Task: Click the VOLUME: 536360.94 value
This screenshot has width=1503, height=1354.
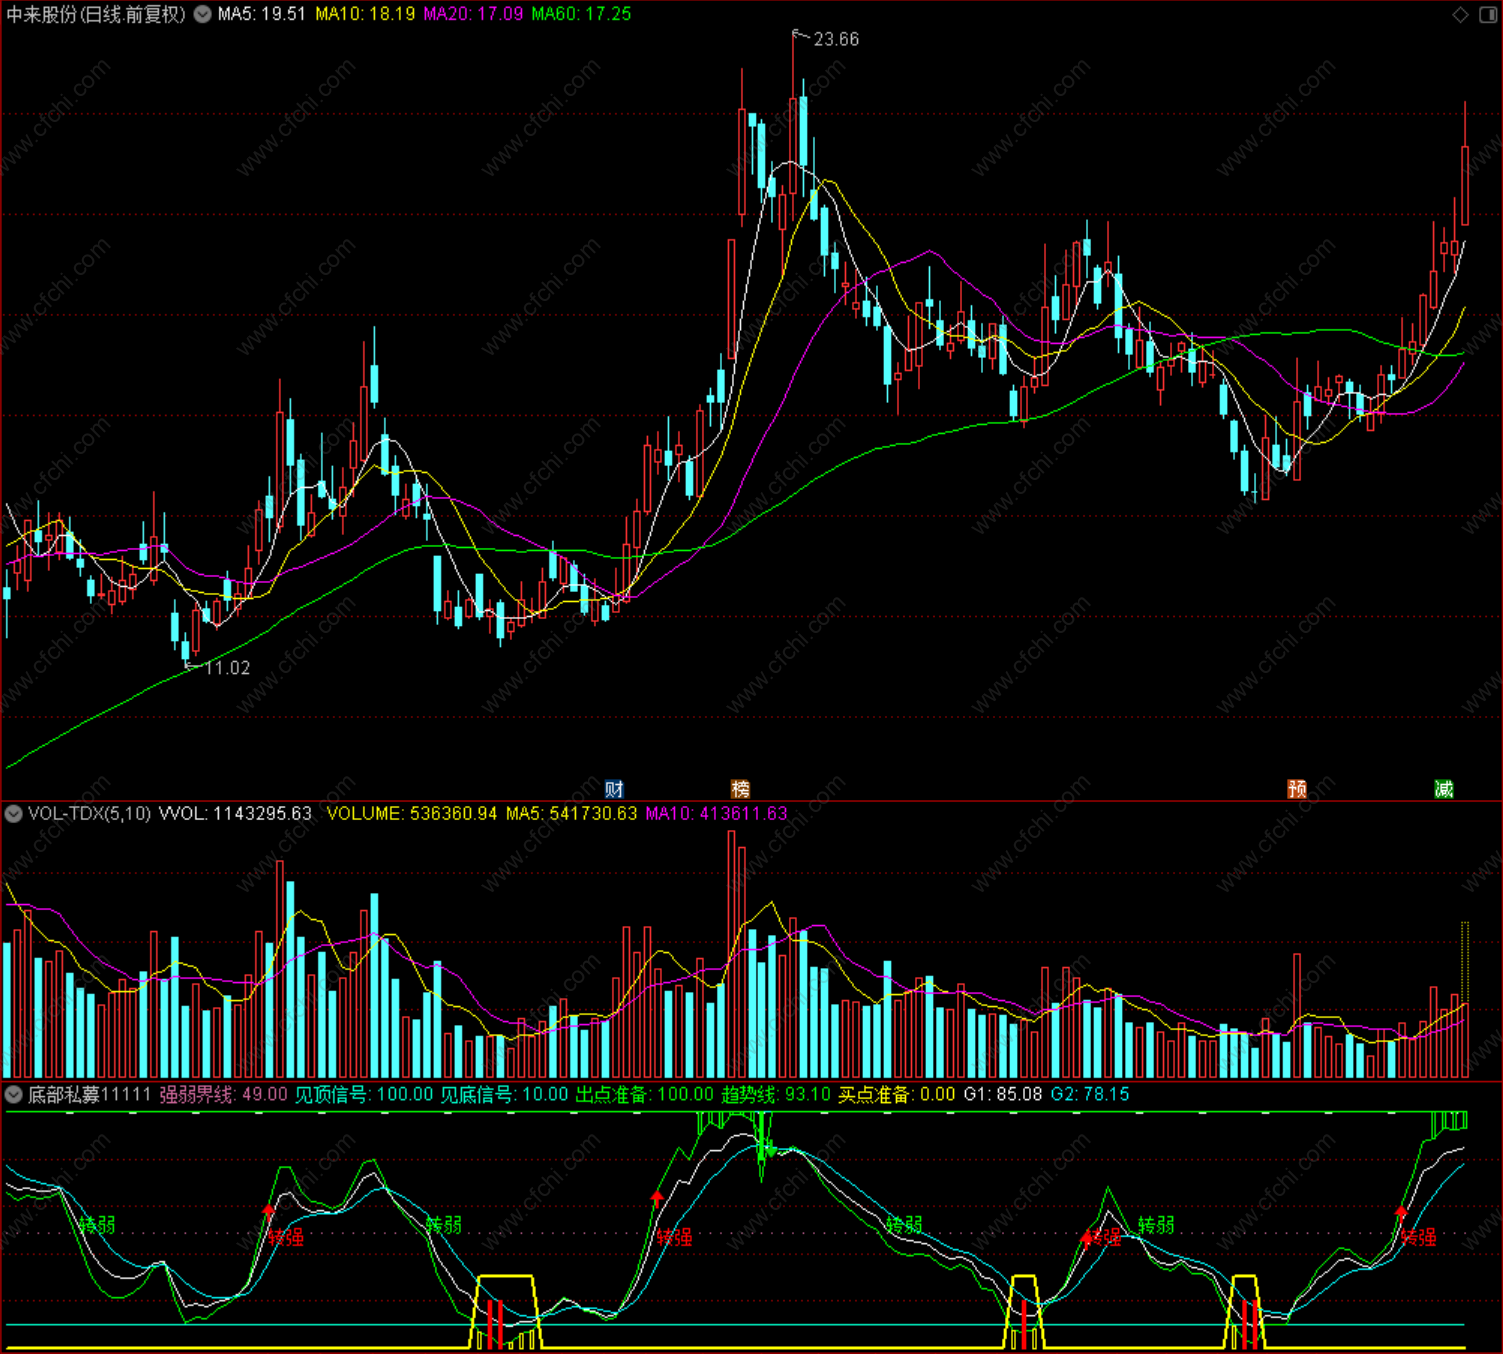Action: pos(412,814)
